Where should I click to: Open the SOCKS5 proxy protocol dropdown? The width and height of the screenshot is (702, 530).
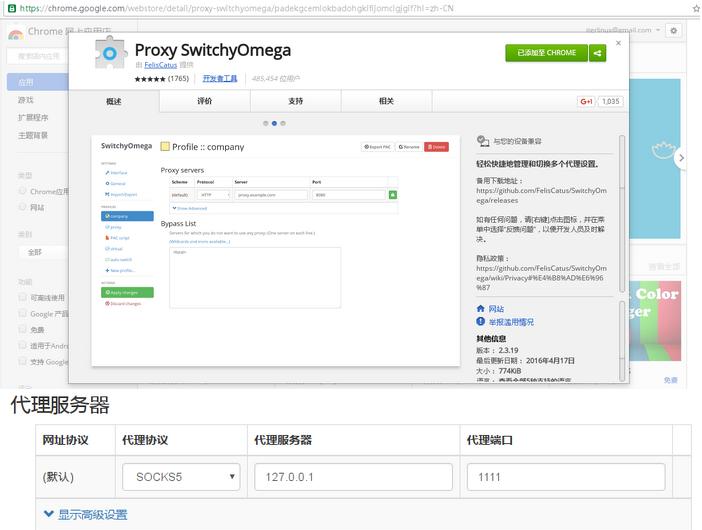click(181, 477)
